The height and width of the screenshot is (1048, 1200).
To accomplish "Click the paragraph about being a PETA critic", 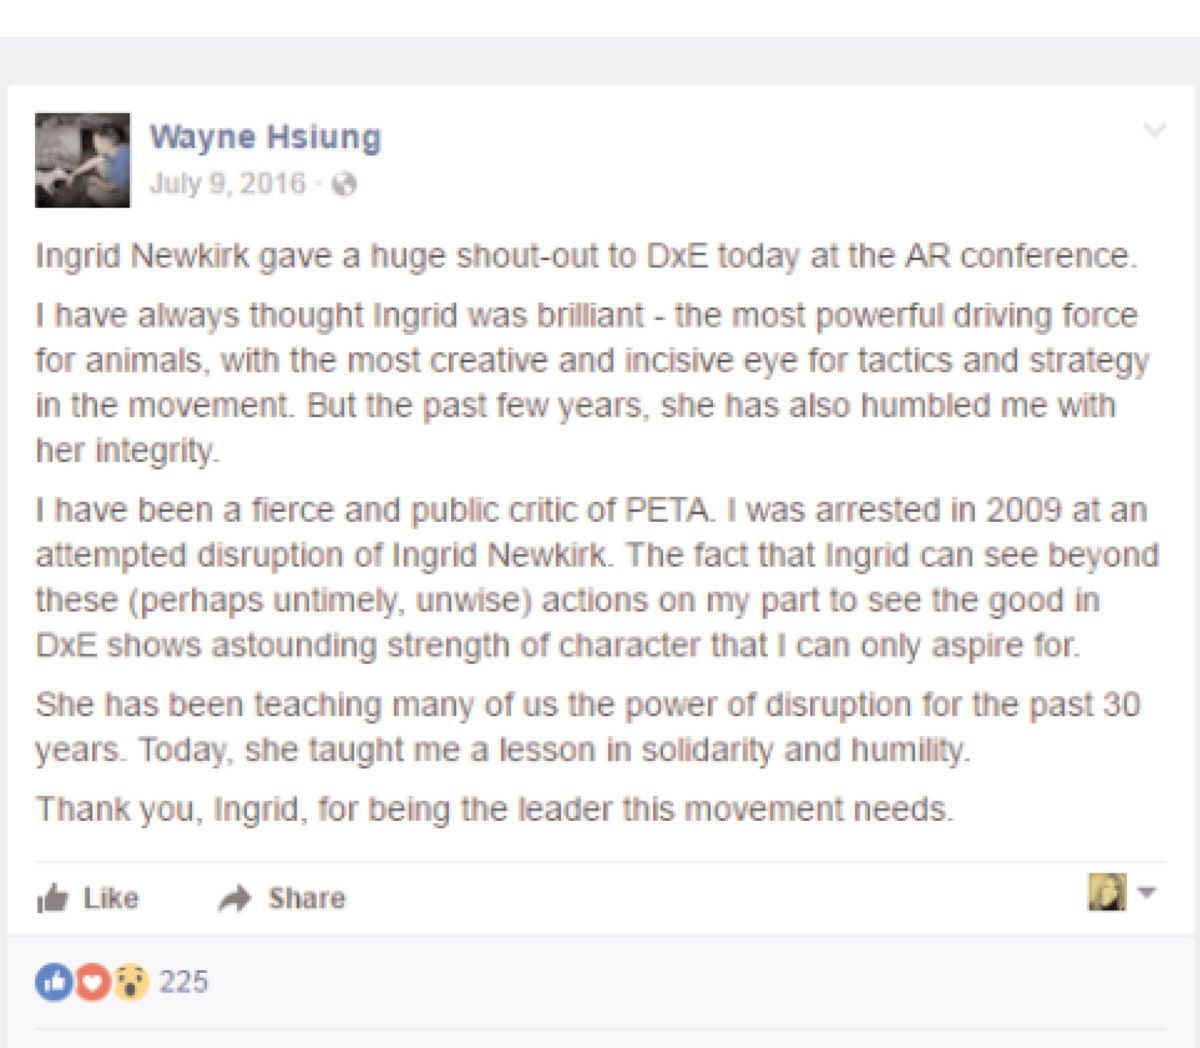I will pos(596,577).
